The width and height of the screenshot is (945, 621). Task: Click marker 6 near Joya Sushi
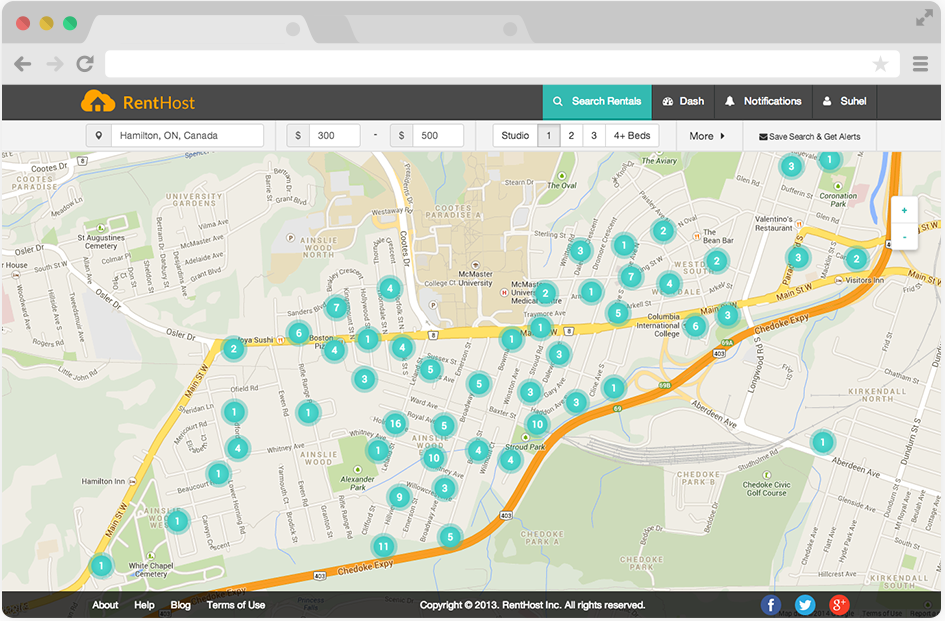(298, 333)
